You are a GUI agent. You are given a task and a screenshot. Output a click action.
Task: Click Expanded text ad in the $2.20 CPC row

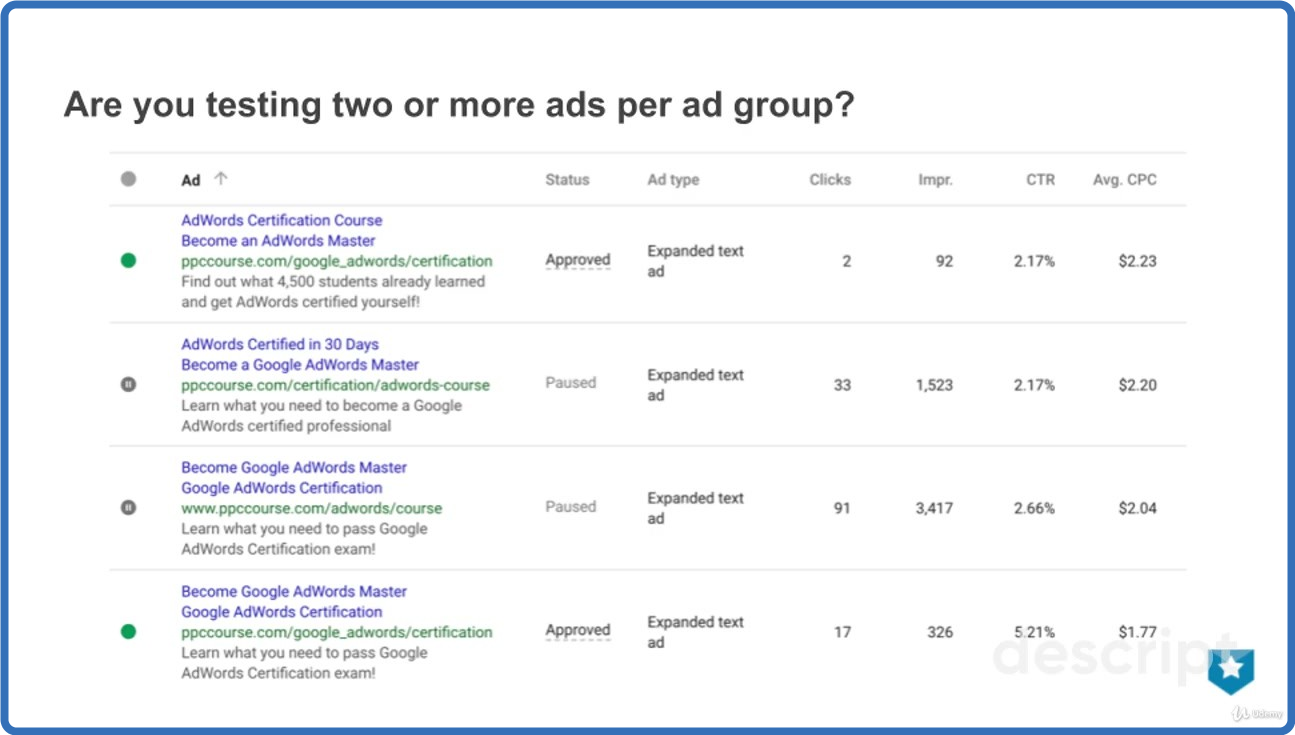click(696, 385)
